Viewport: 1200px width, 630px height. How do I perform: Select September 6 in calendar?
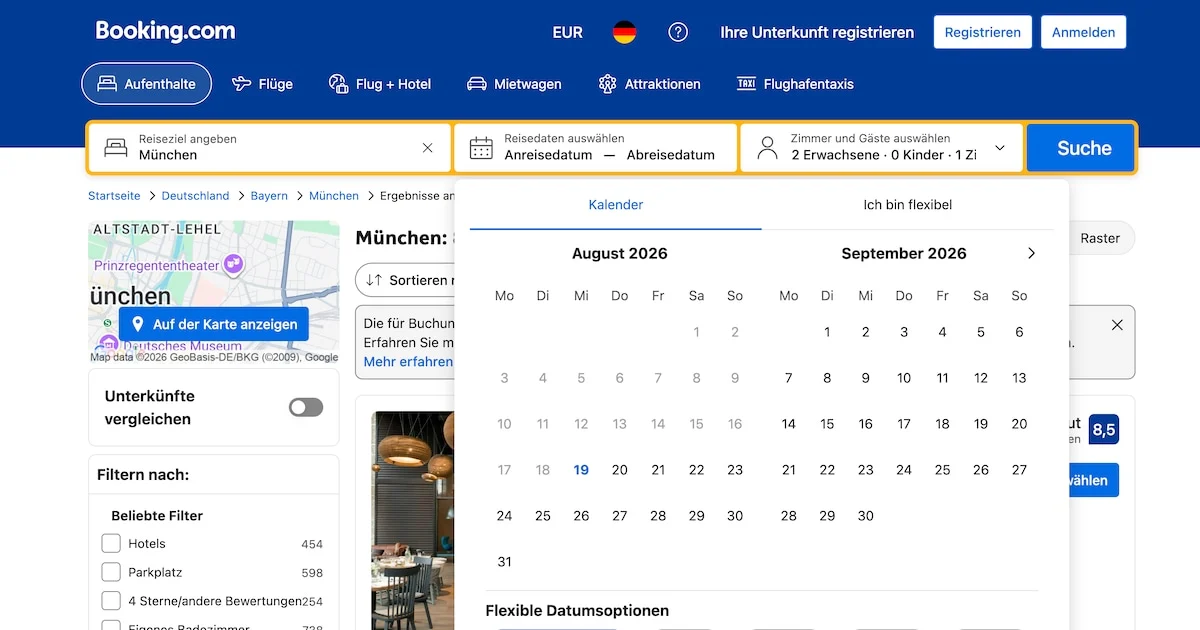tap(1019, 332)
